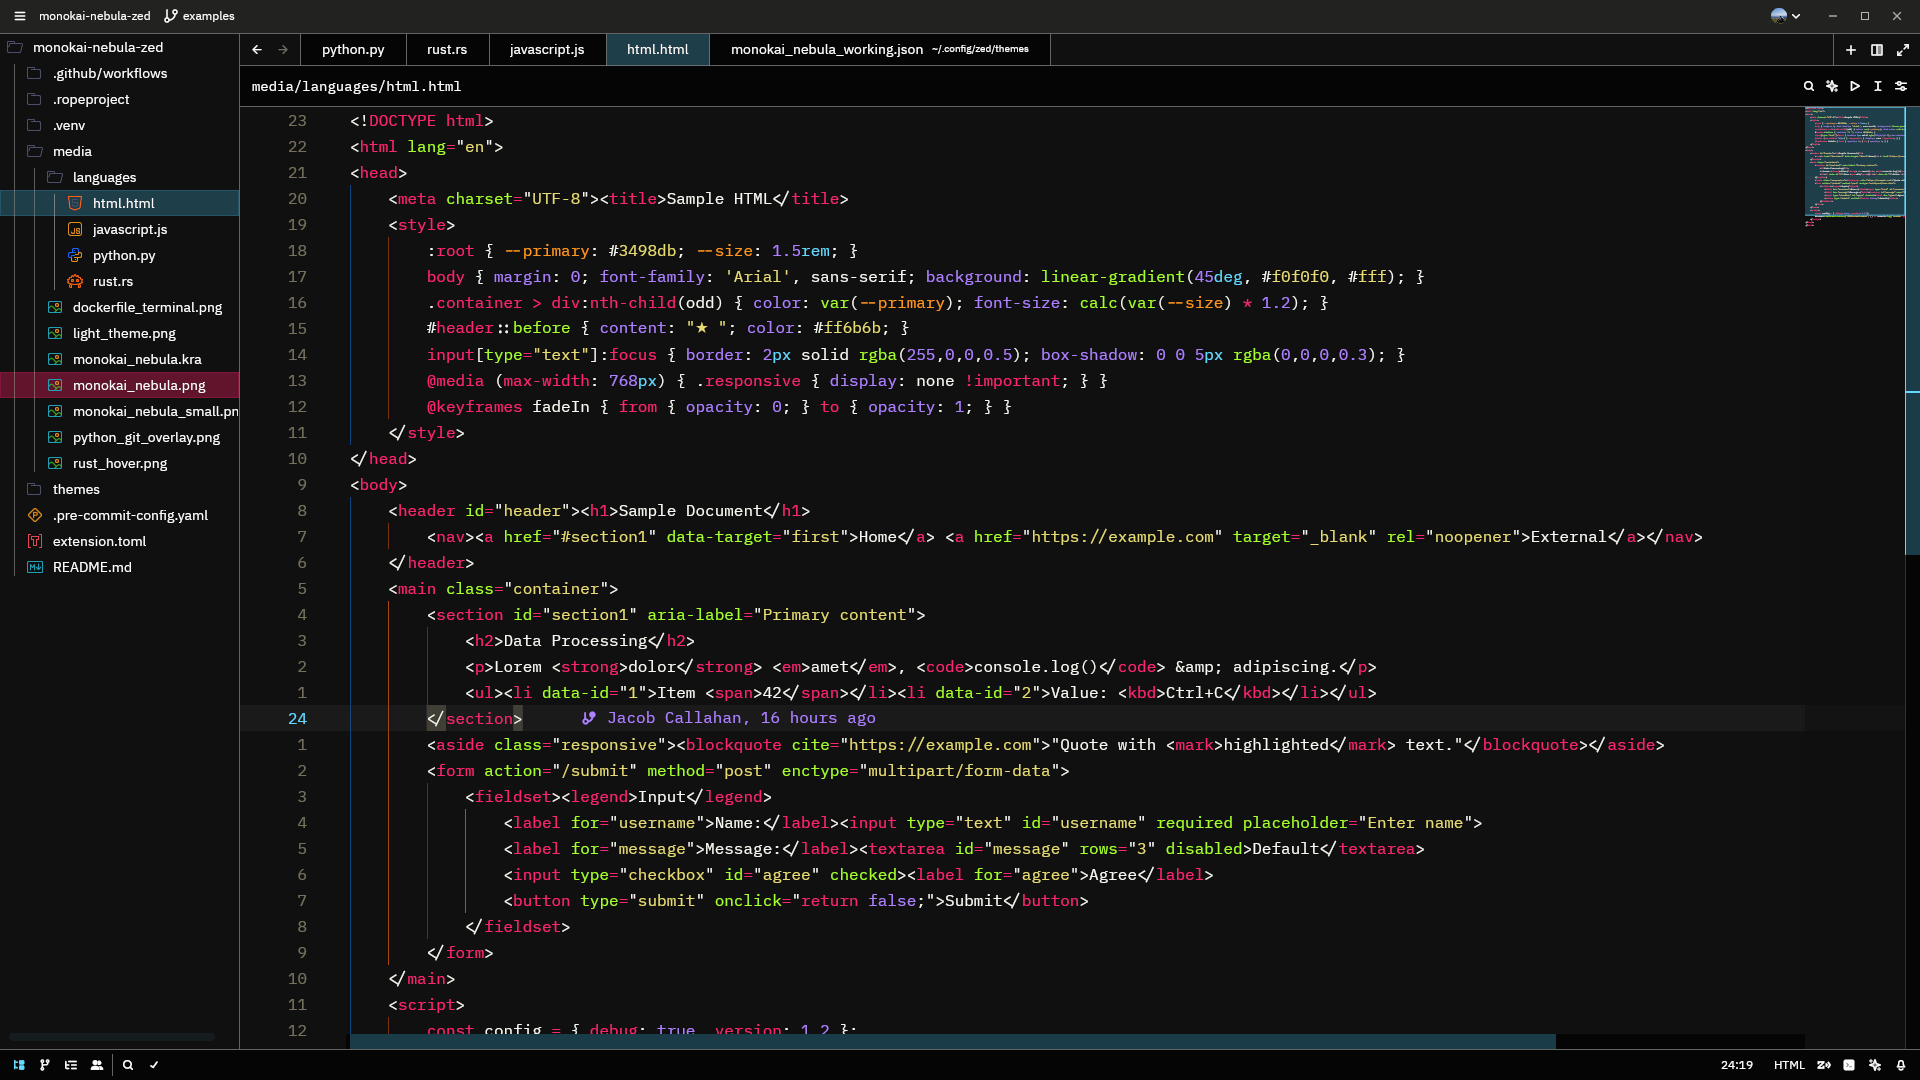Expand the .github/workflows folder
Viewport: 1920px width, 1080px height.
(120, 73)
